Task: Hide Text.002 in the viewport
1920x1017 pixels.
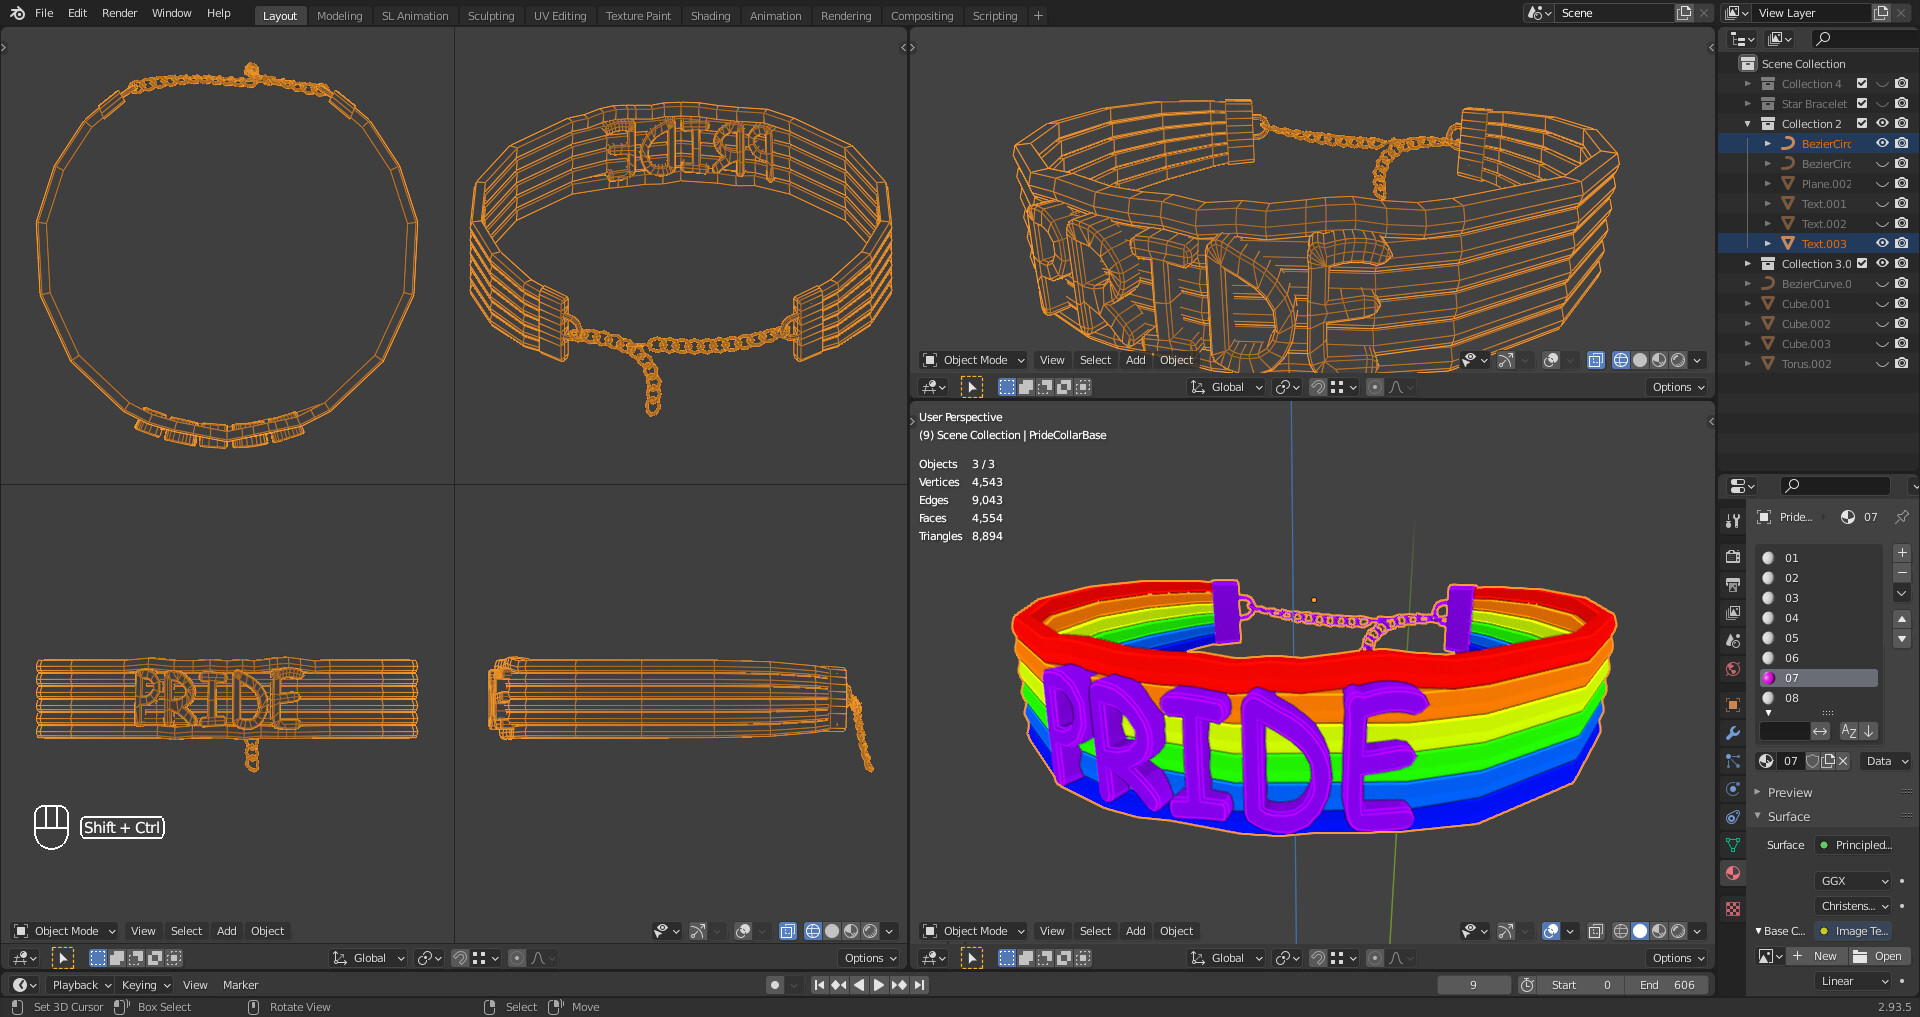Action: coord(1882,223)
